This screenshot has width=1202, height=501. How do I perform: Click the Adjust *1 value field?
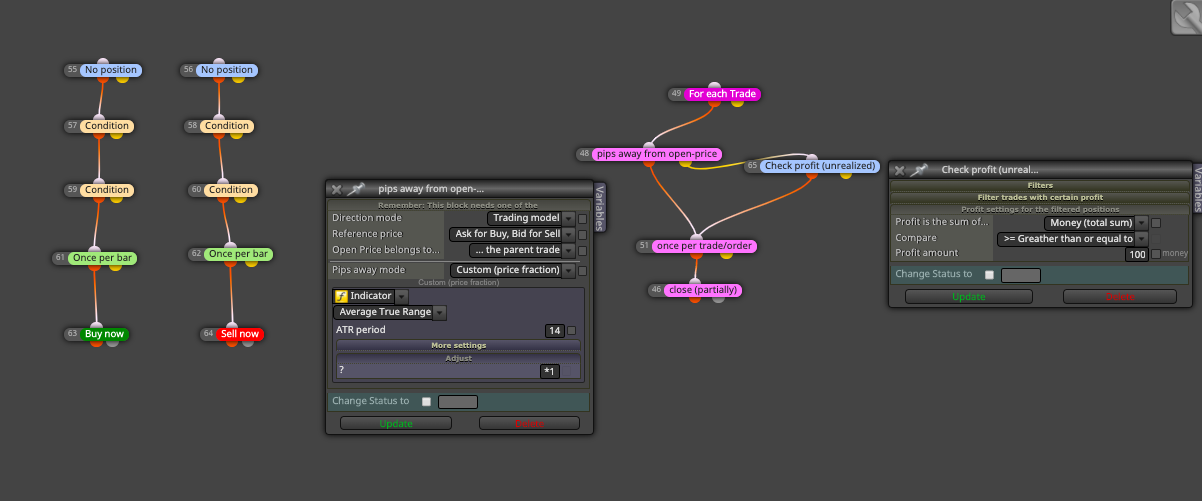549,371
